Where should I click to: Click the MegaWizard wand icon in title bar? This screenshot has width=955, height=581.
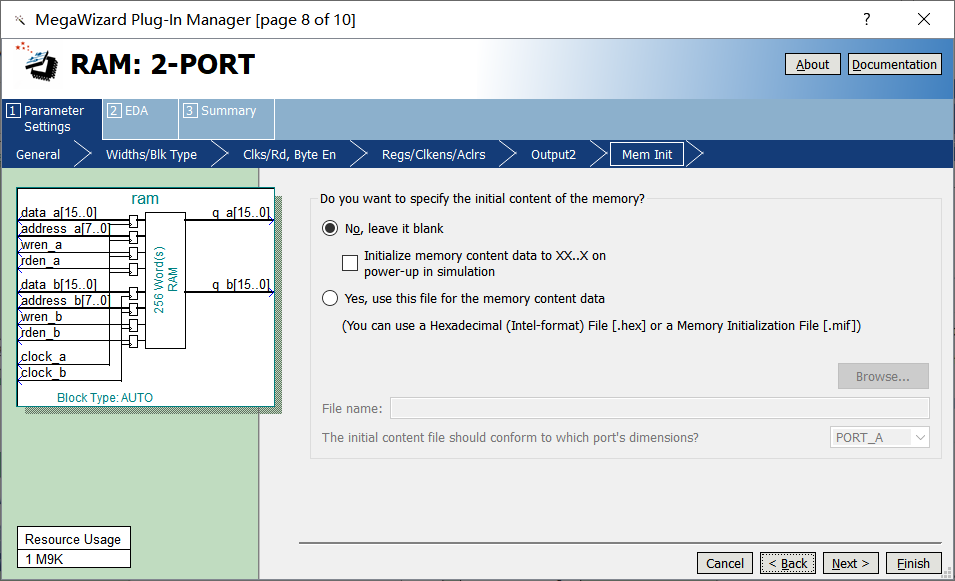20,20
